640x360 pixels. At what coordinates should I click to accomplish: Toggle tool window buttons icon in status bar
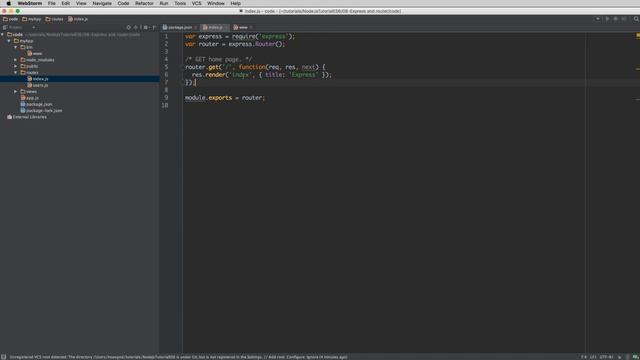(x=4, y=357)
